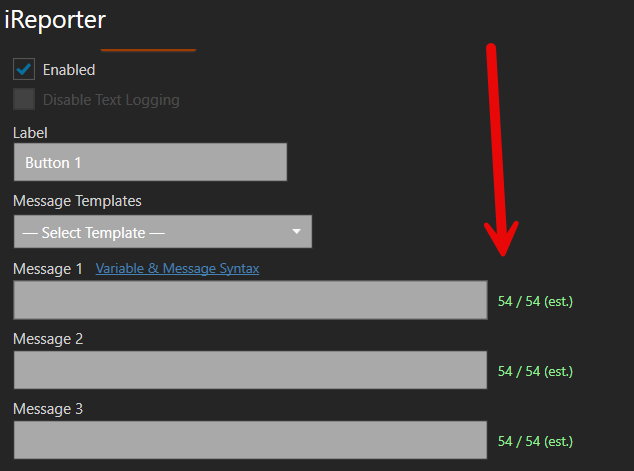Click the Message 2 input field
634x471 pixels.
click(x=250, y=370)
